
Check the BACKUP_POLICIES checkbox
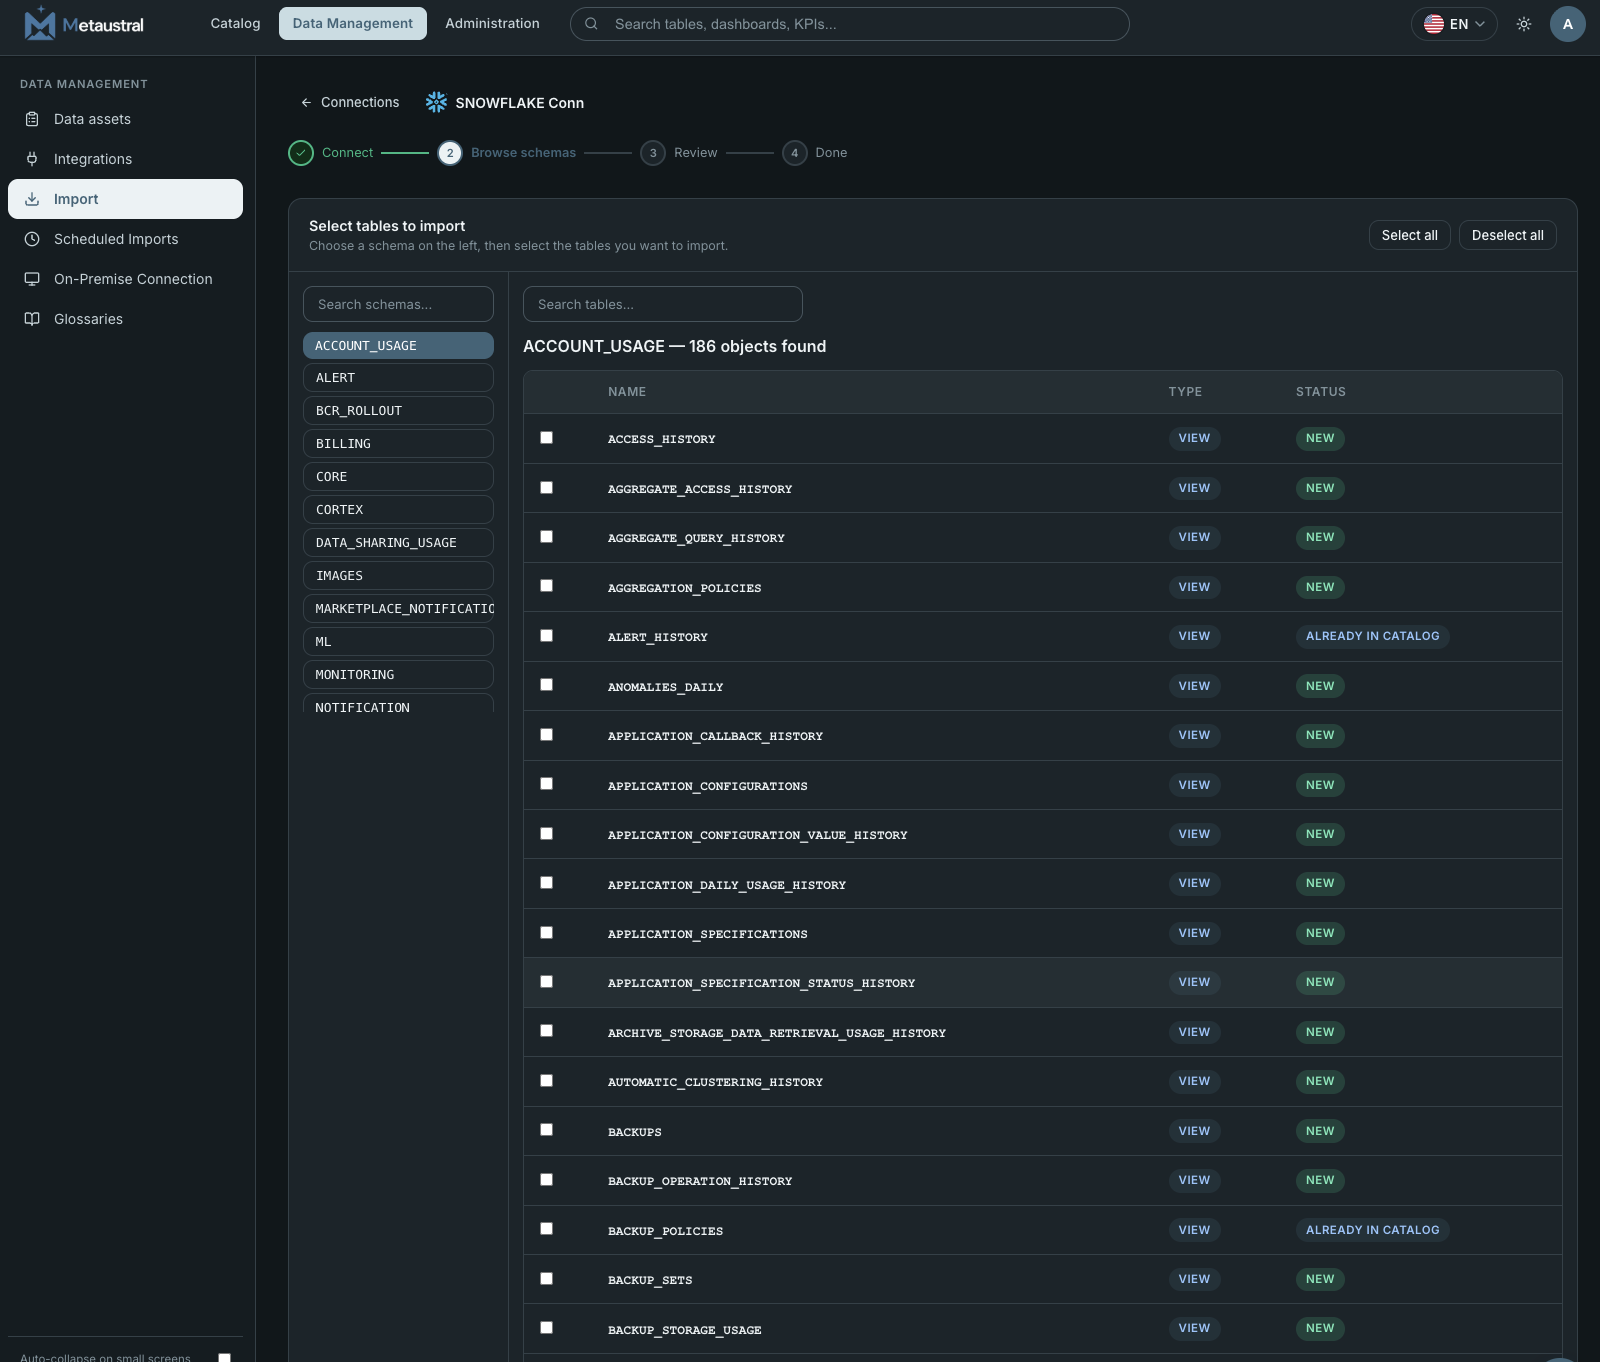(x=546, y=1229)
